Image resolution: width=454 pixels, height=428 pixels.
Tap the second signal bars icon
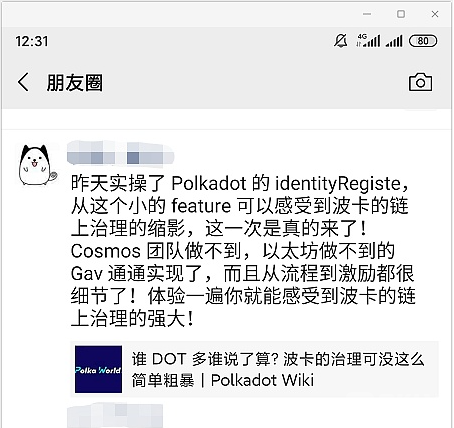pyautogui.click(x=394, y=41)
